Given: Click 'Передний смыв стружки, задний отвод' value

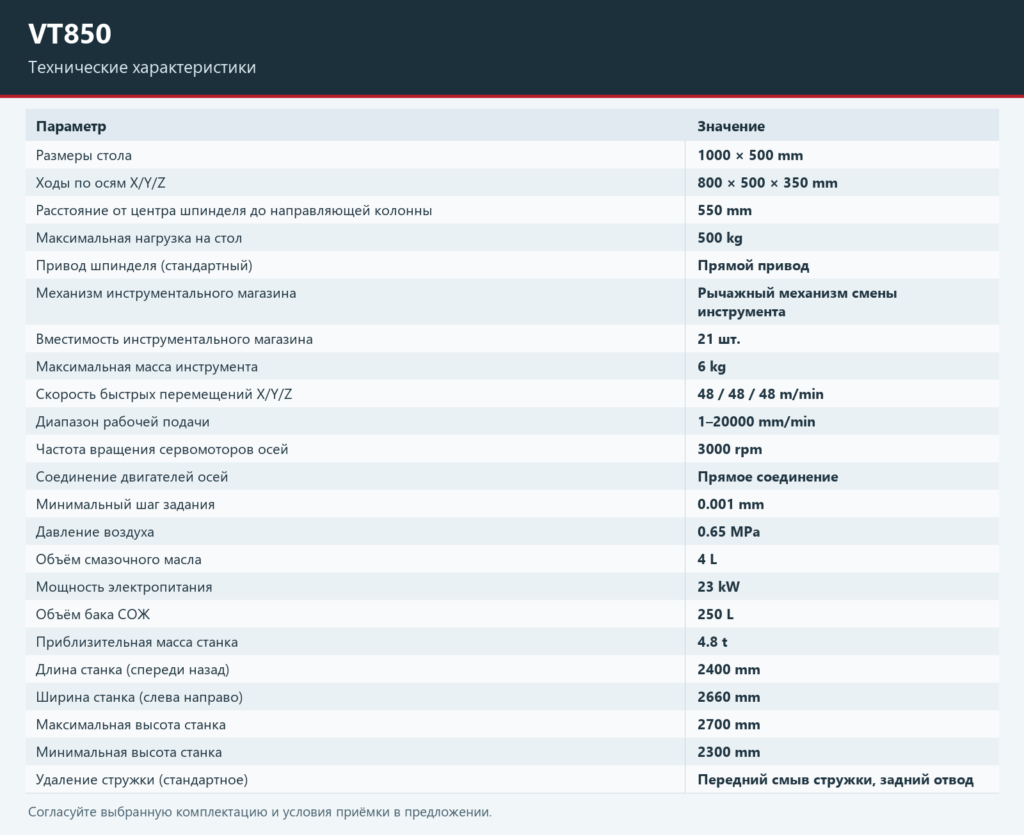Looking at the screenshot, I should tap(835, 780).
